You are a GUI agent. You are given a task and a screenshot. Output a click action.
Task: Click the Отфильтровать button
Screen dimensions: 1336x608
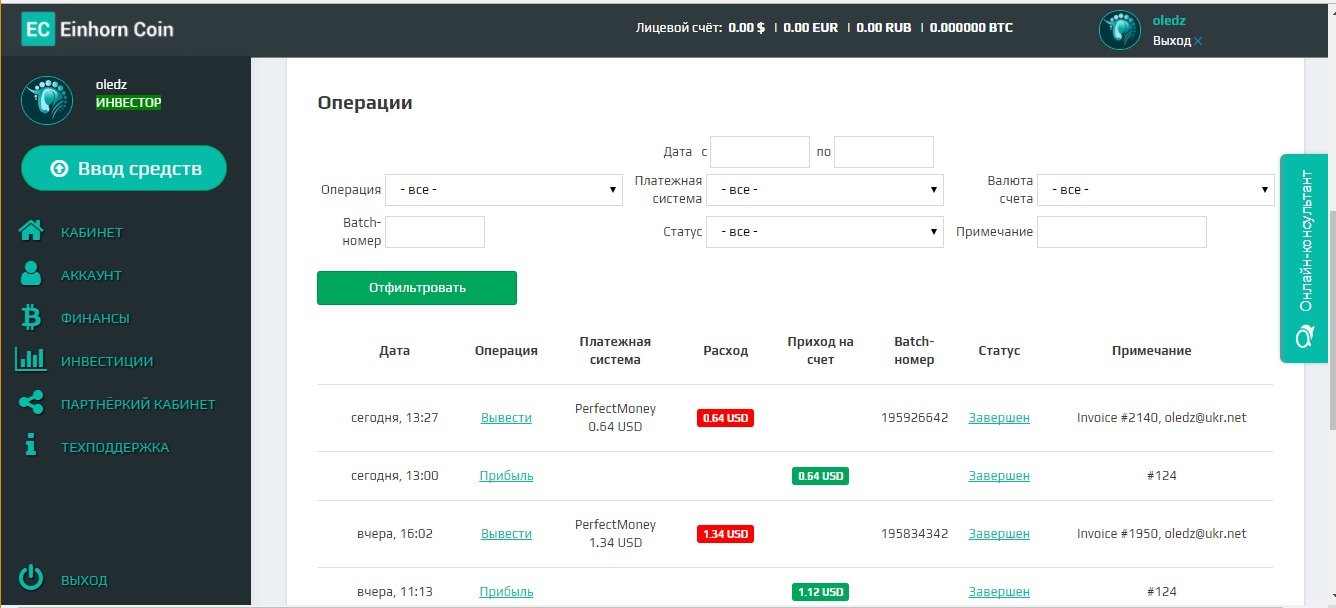[417, 288]
